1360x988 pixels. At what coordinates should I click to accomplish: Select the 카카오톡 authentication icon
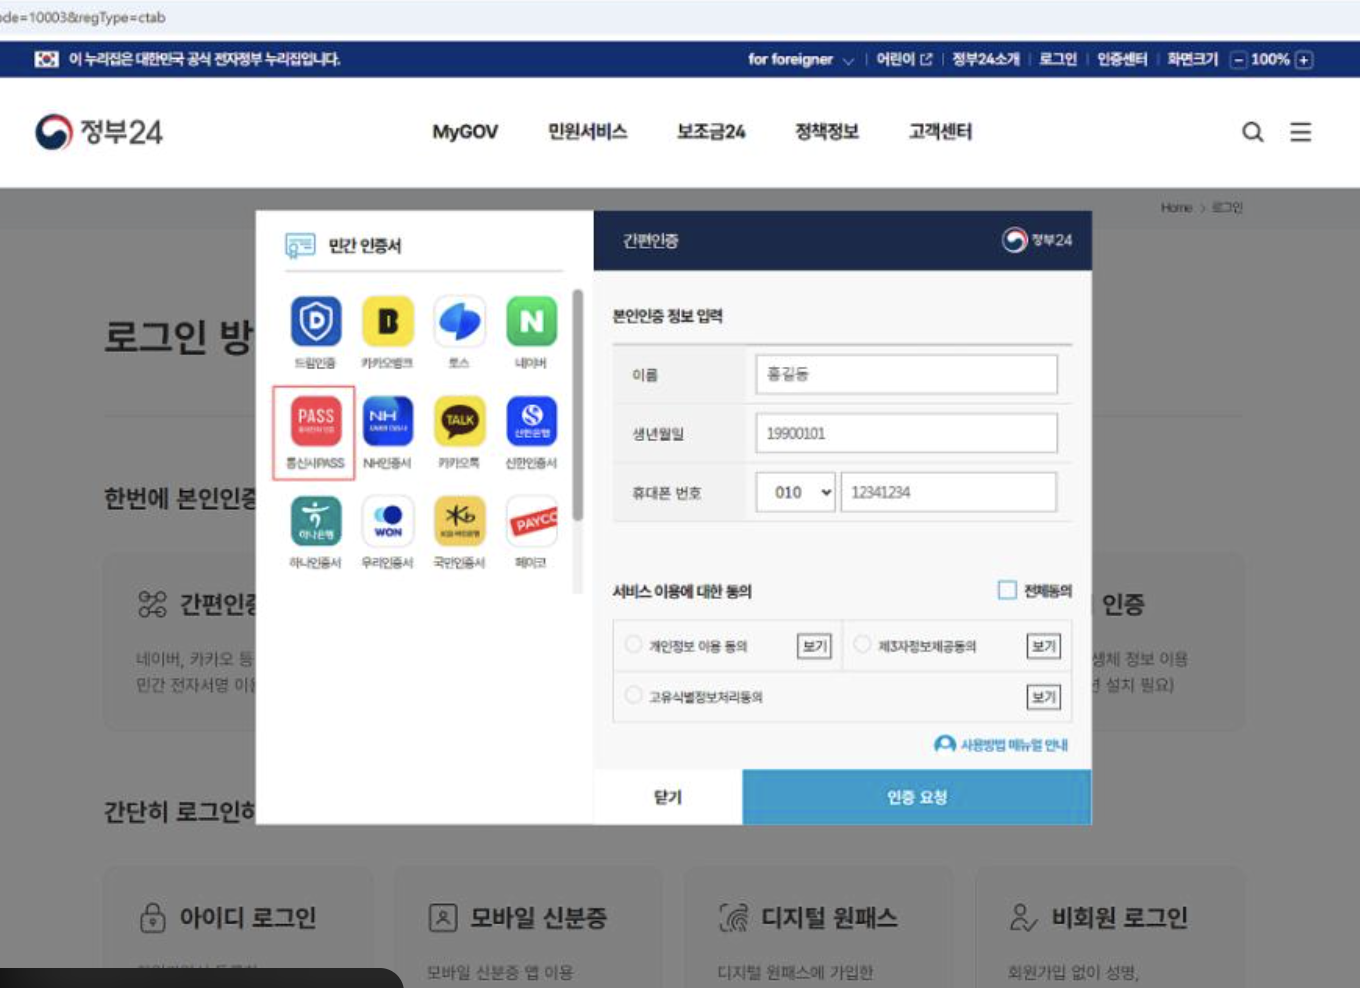click(x=459, y=420)
